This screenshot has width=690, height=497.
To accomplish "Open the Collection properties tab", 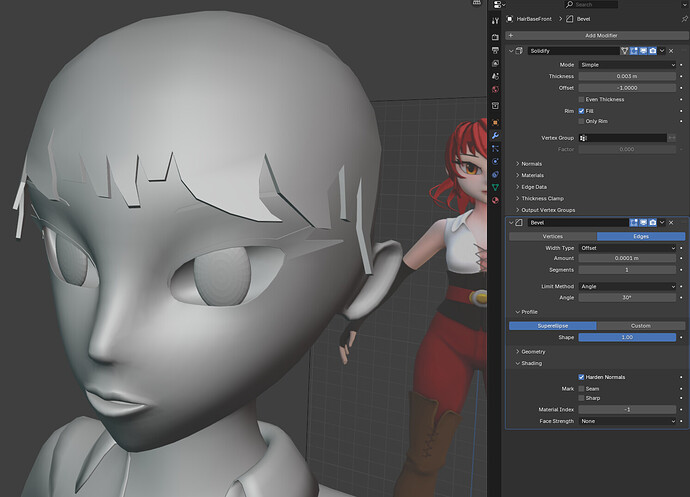I will 495,106.
